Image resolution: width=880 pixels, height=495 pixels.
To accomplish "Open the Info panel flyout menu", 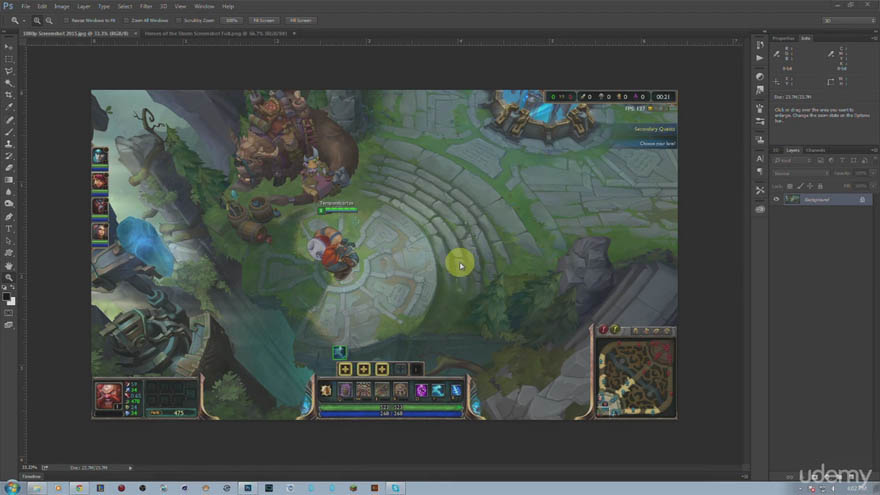I will click(874, 38).
